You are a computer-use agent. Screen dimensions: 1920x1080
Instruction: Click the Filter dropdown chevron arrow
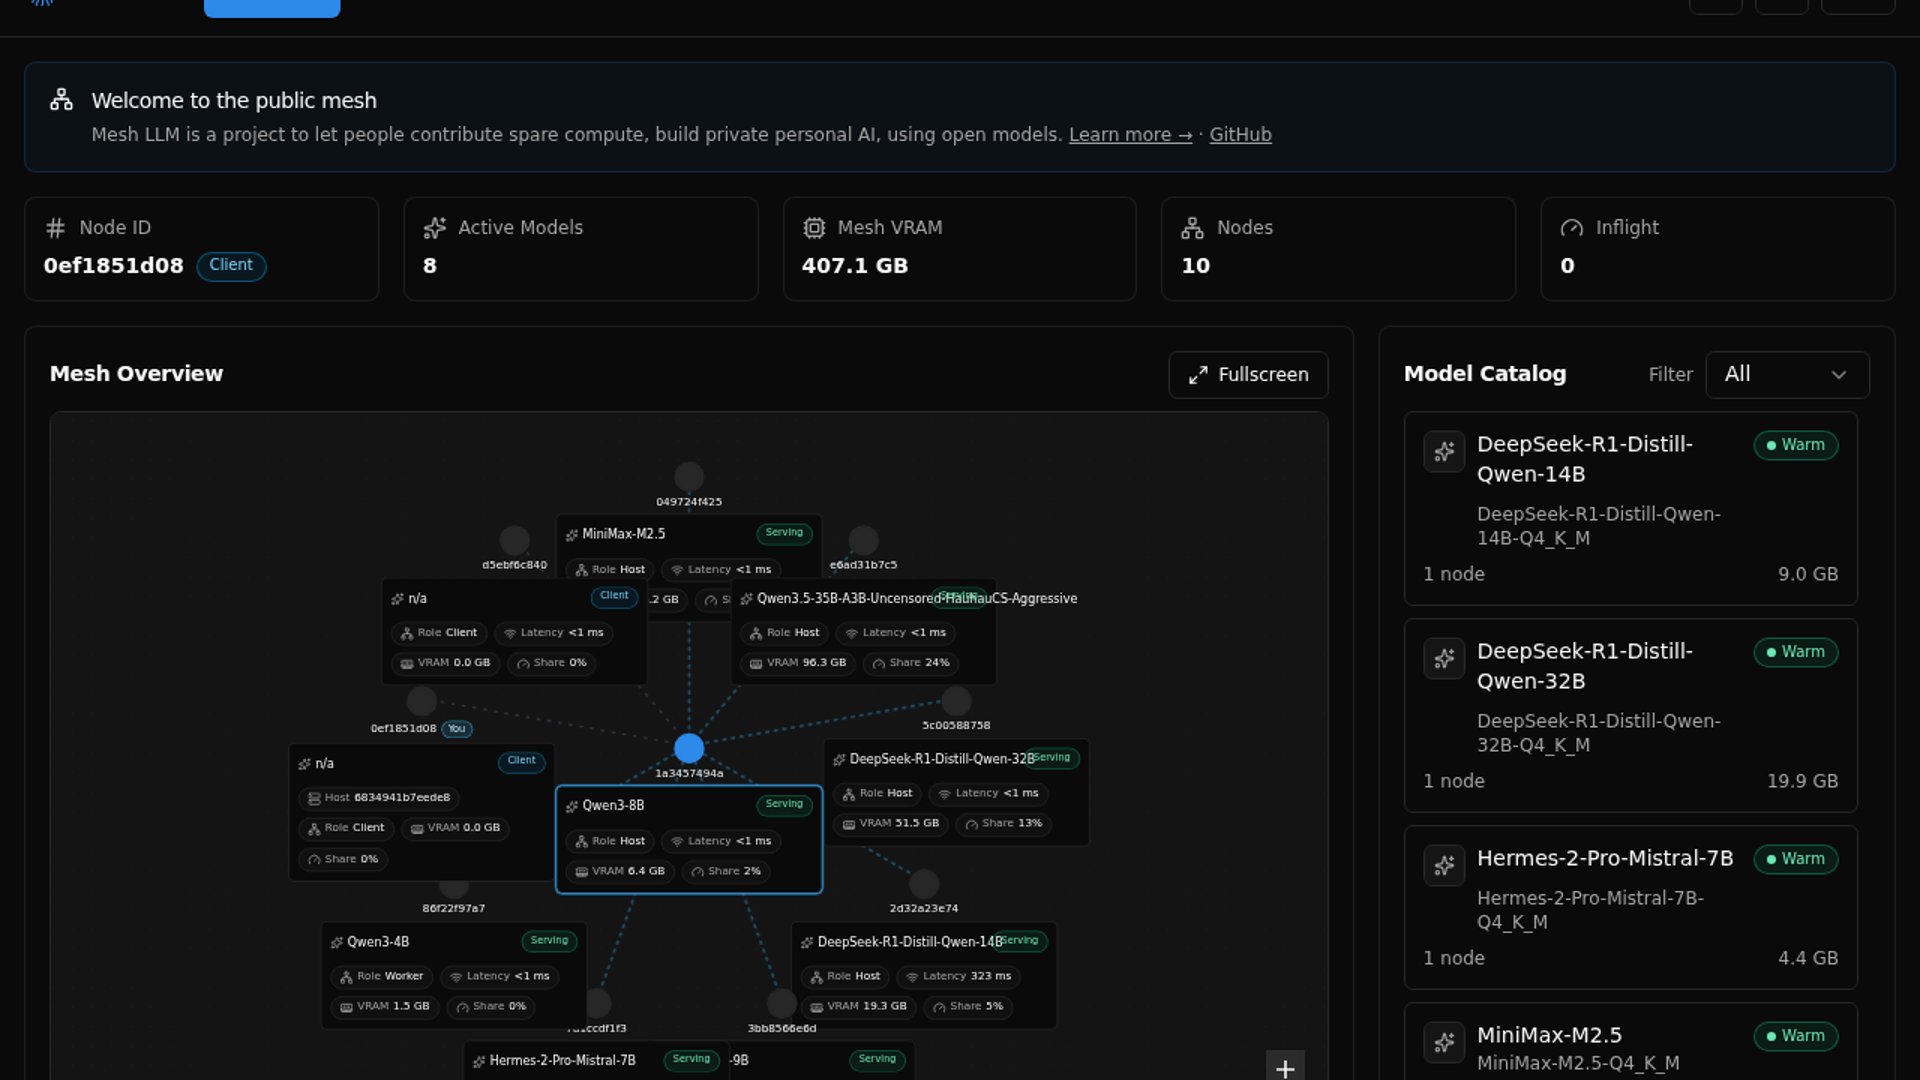1838,375
